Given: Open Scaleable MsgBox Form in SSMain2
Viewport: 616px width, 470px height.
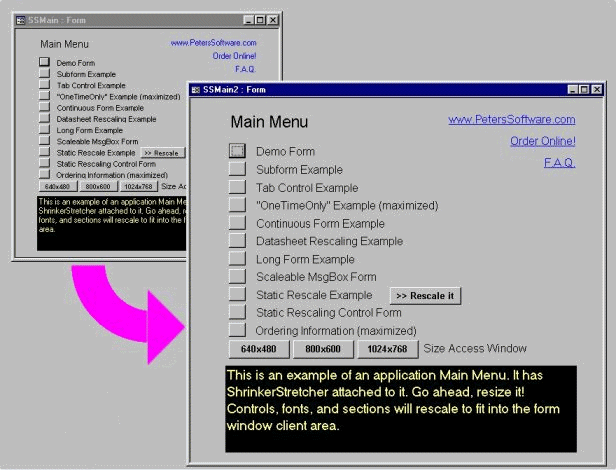Looking at the screenshot, I should pyautogui.click(x=237, y=276).
